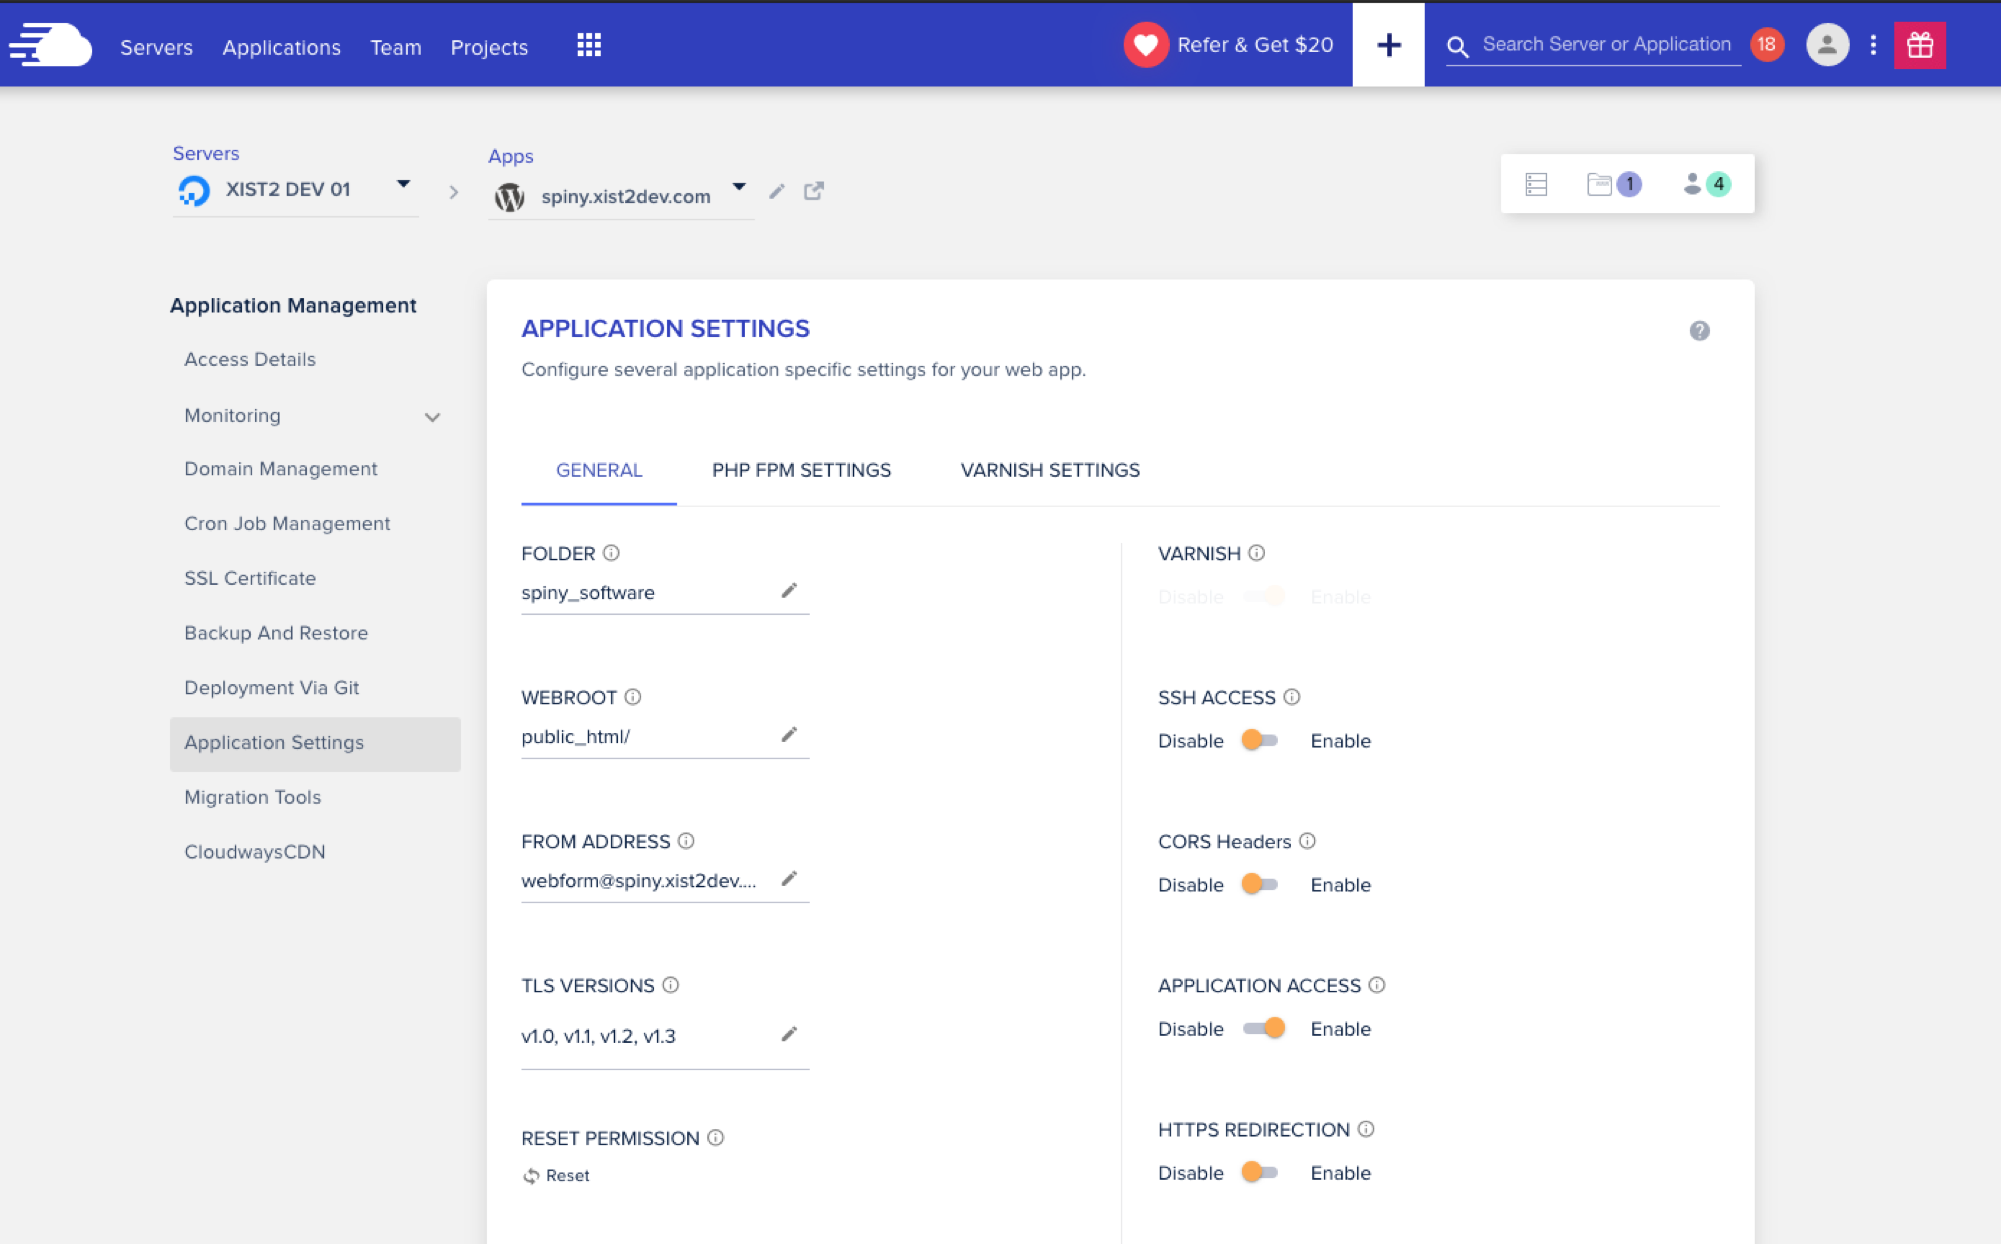
Task: Expand the Monitoring sidebar section
Action: click(432, 417)
